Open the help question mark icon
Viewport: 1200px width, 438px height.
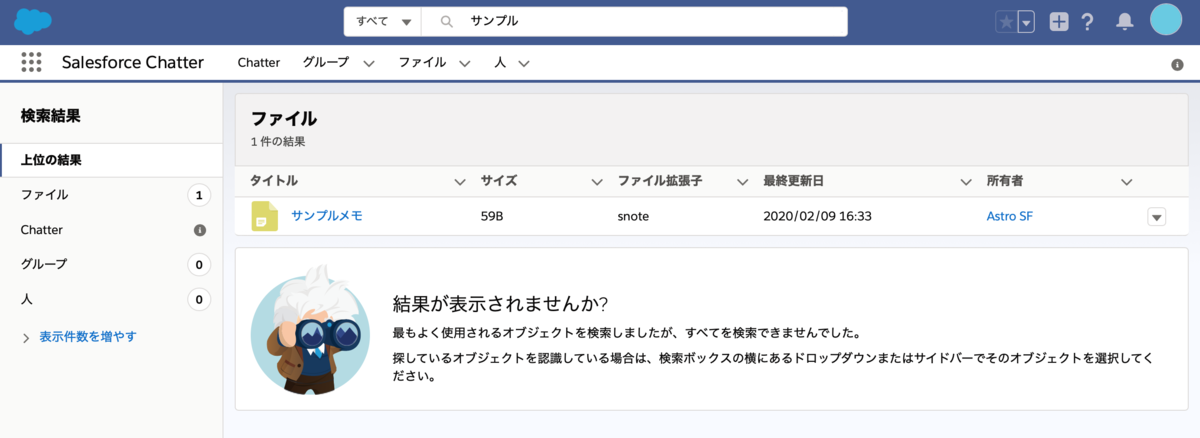(1088, 21)
